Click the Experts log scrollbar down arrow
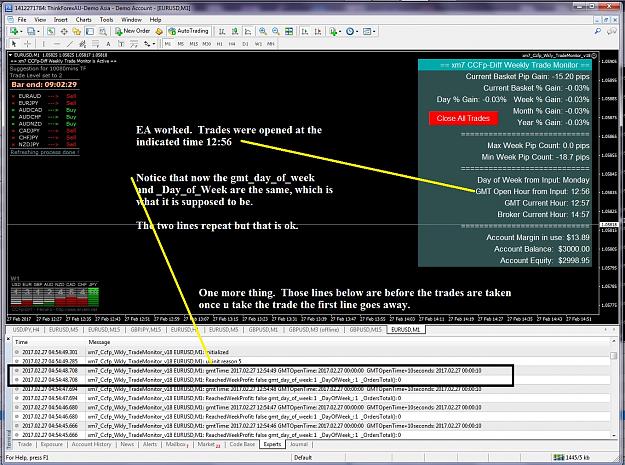The width and height of the screenshot is (625, 465). [x=614, y=436]
